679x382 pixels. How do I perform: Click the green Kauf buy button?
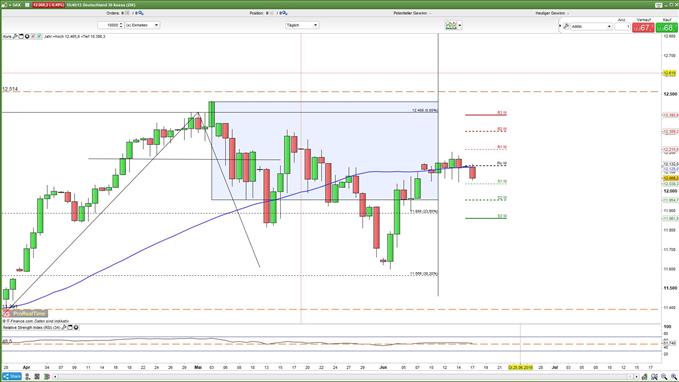[666, 28]
